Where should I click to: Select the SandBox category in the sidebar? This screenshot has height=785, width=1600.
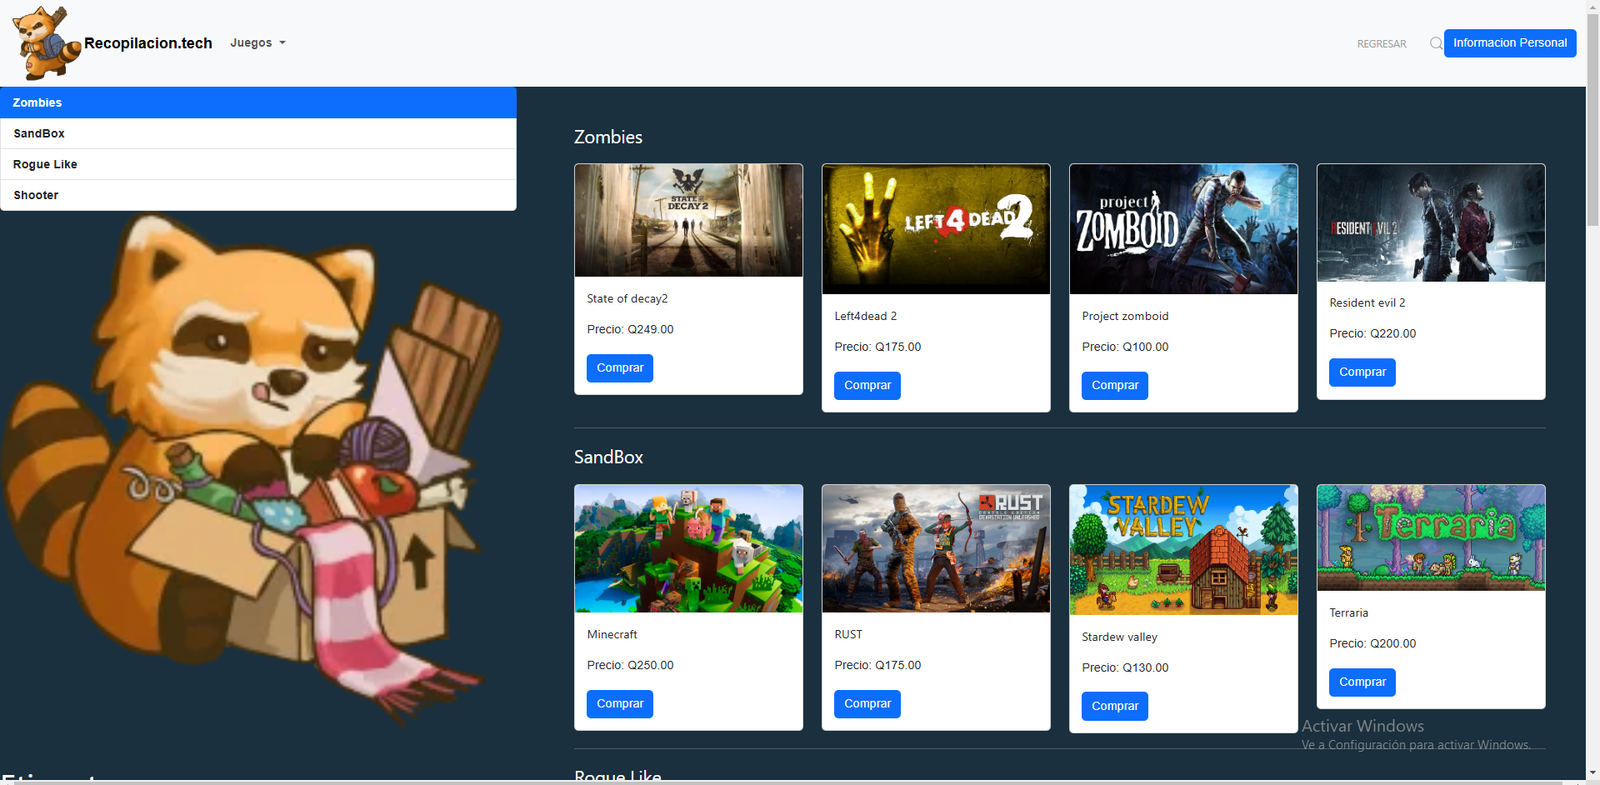258,134
